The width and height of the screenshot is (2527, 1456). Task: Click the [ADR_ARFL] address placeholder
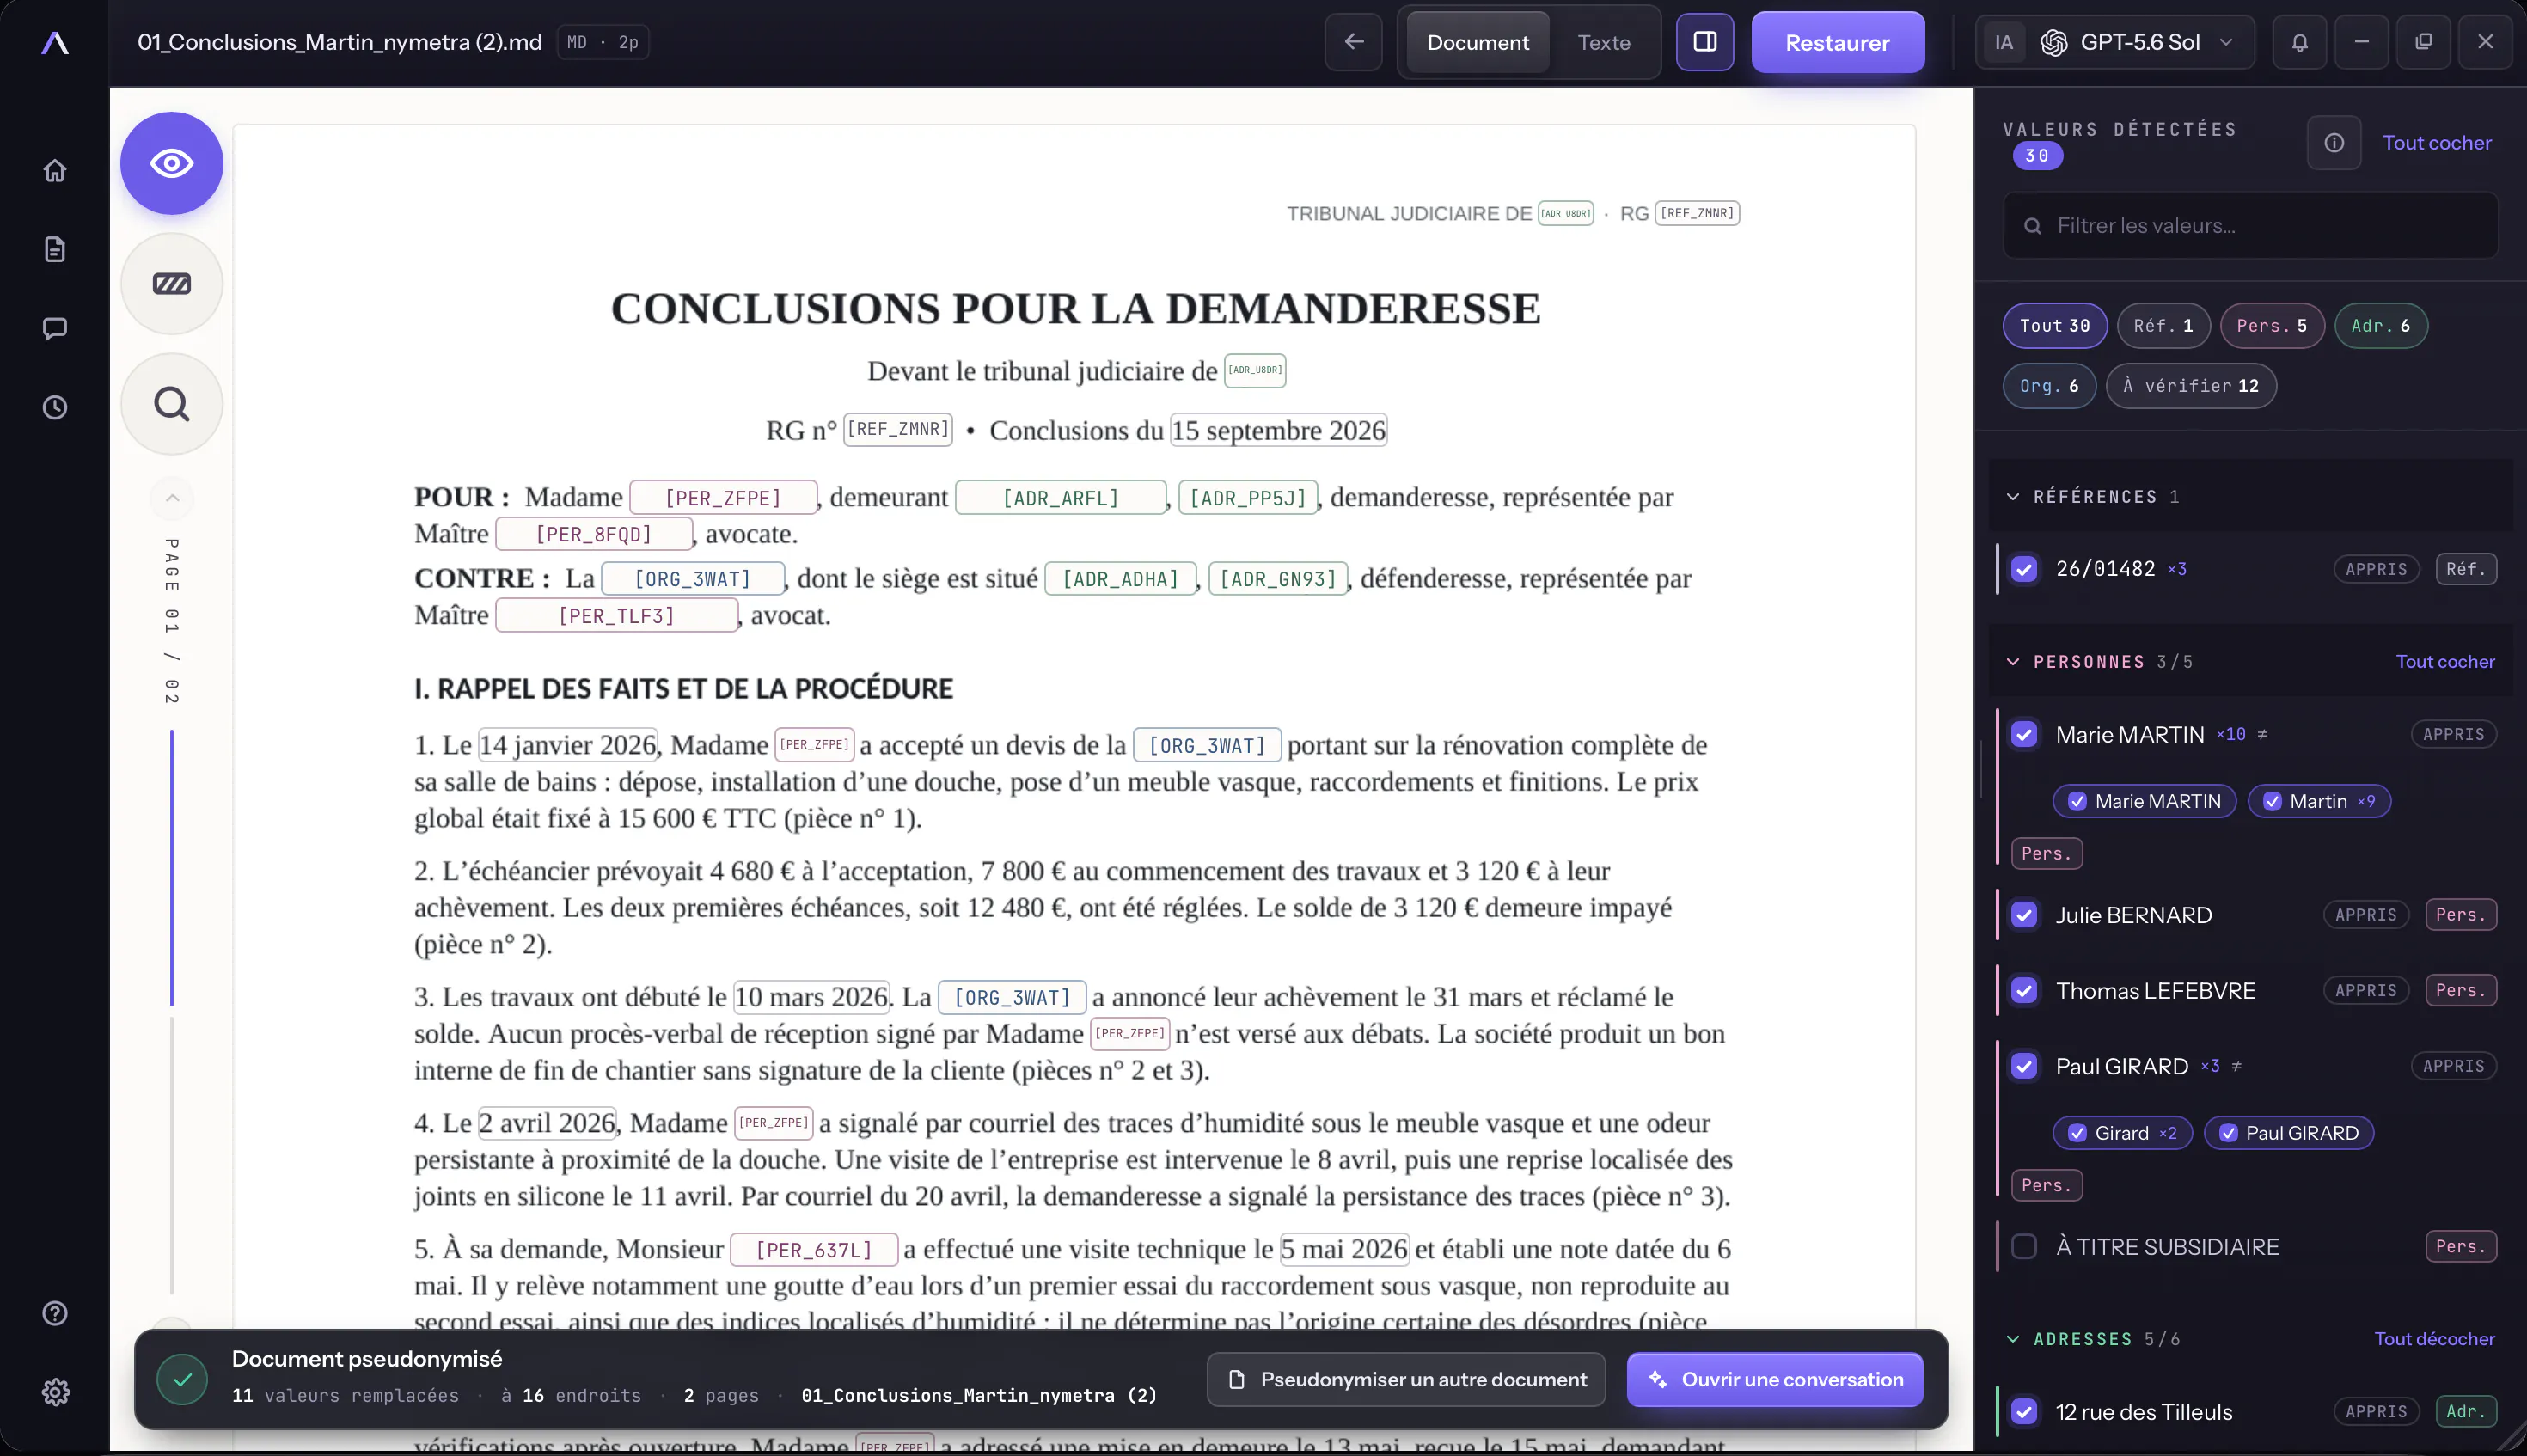point(1061,498)
